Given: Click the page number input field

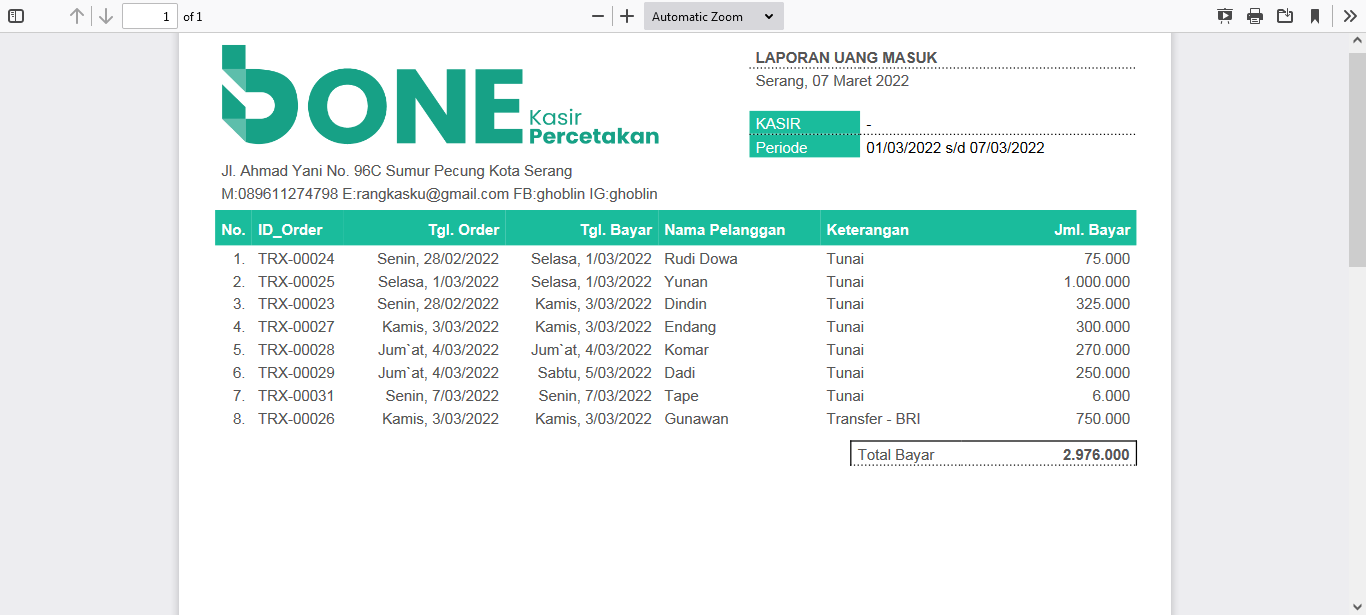Looking at the screenshot, I should [x=150, y=16].
